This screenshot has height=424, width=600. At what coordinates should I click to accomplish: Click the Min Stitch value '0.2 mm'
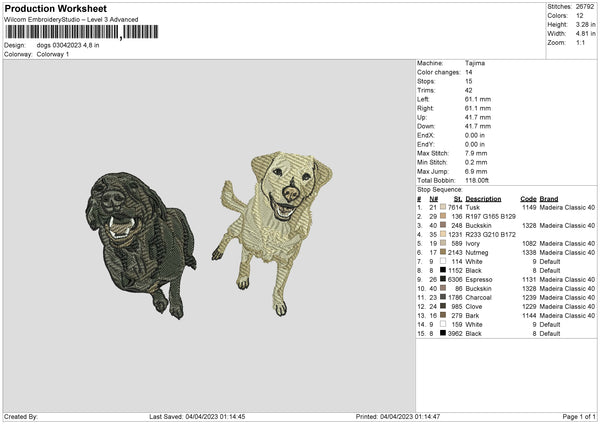click(x=476, y=162)
